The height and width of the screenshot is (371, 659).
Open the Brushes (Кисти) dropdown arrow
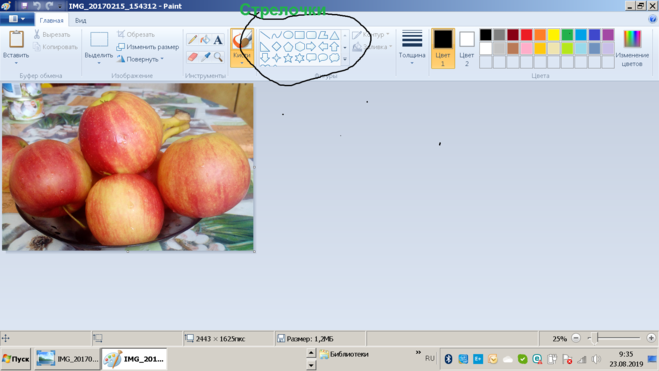click(242, 63)
